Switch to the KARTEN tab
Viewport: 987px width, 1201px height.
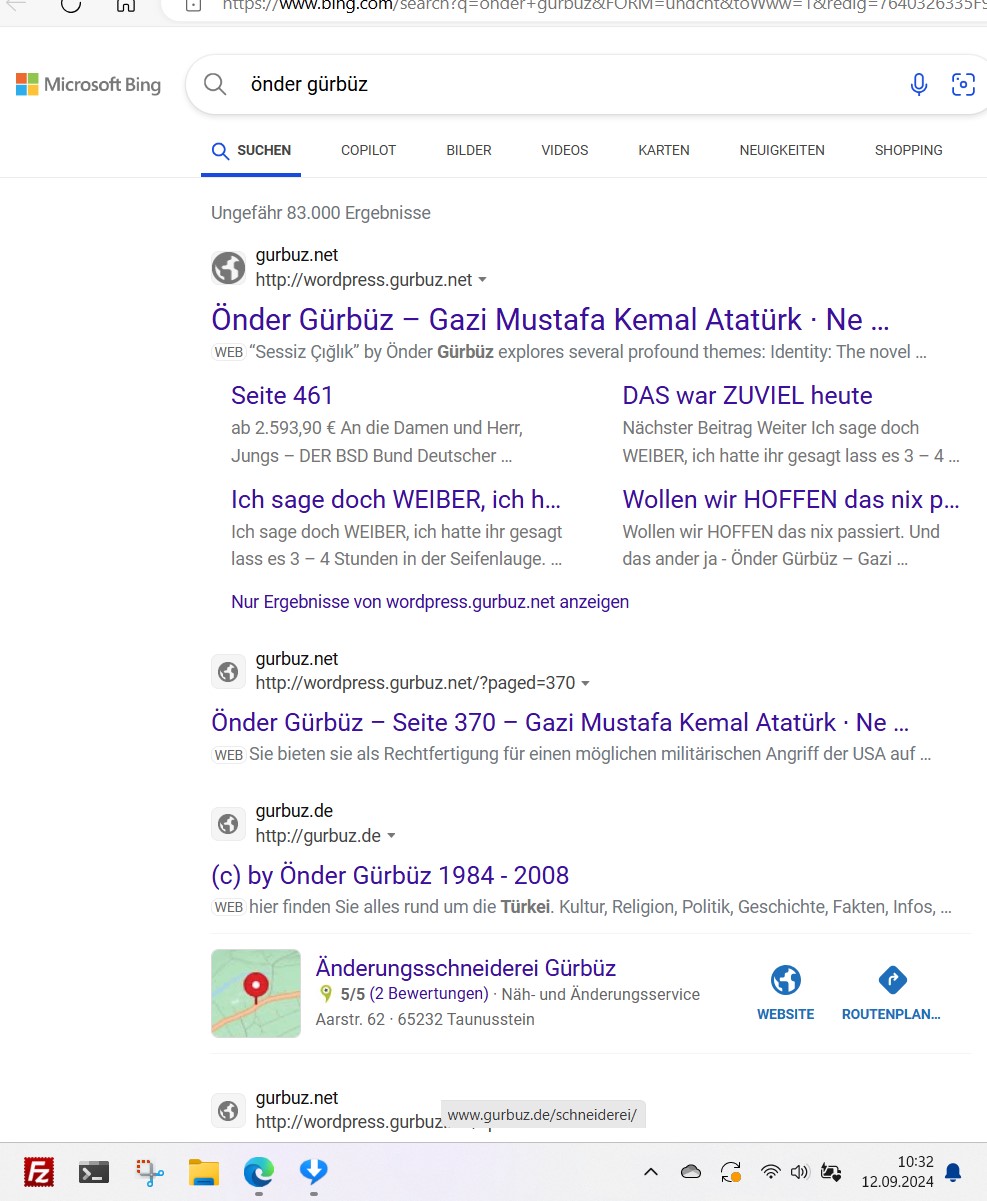coord(664,150)
